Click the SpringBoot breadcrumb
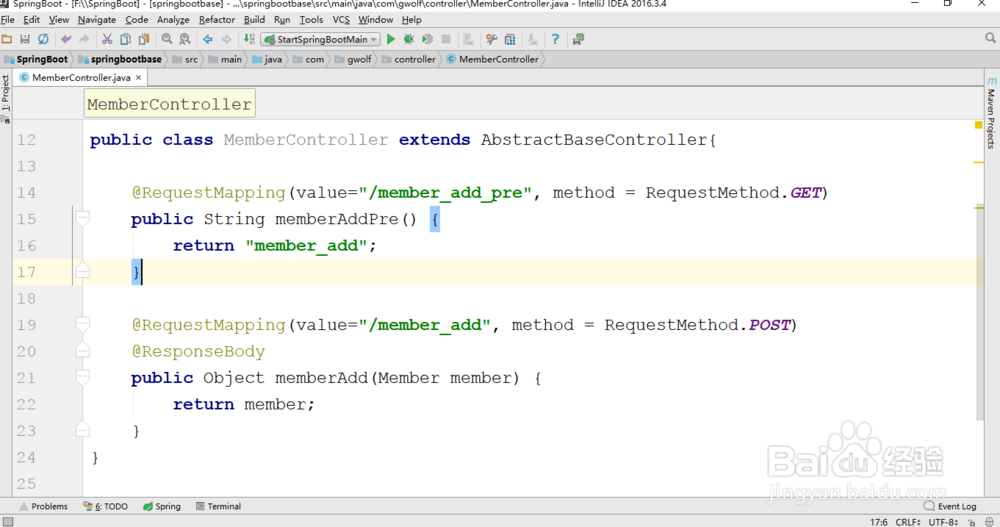The image size is (1000, 527). click(36, 59)
